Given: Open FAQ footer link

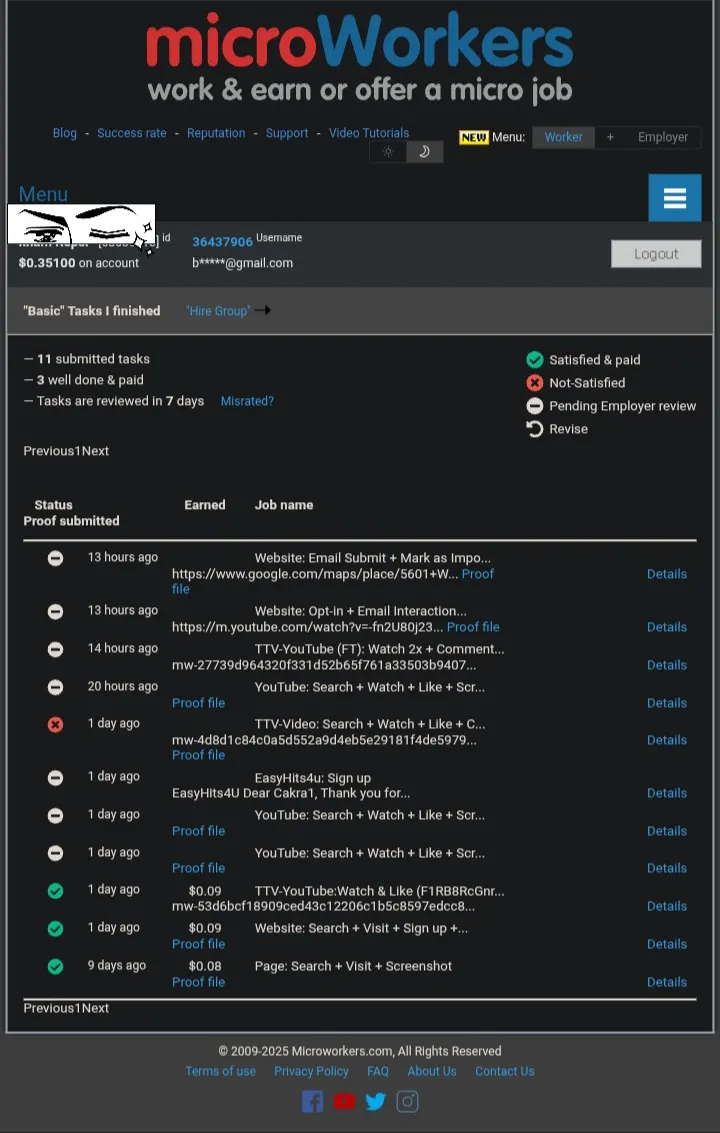Looking at the screenshot, I should tap(377, 1071).
